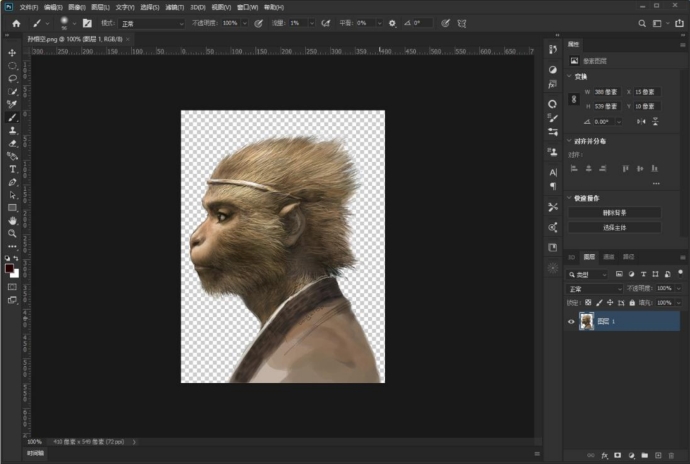Open the File (F) menu
This screenshot has width=690, height=464.
[x=29, y=7]
